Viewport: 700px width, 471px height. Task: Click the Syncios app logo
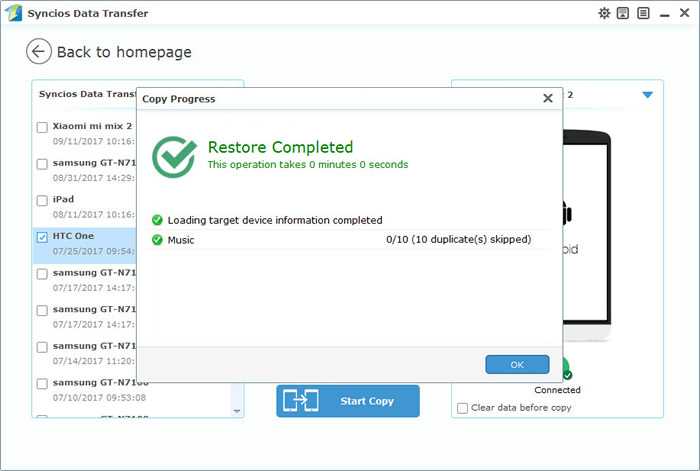(13, 13)
